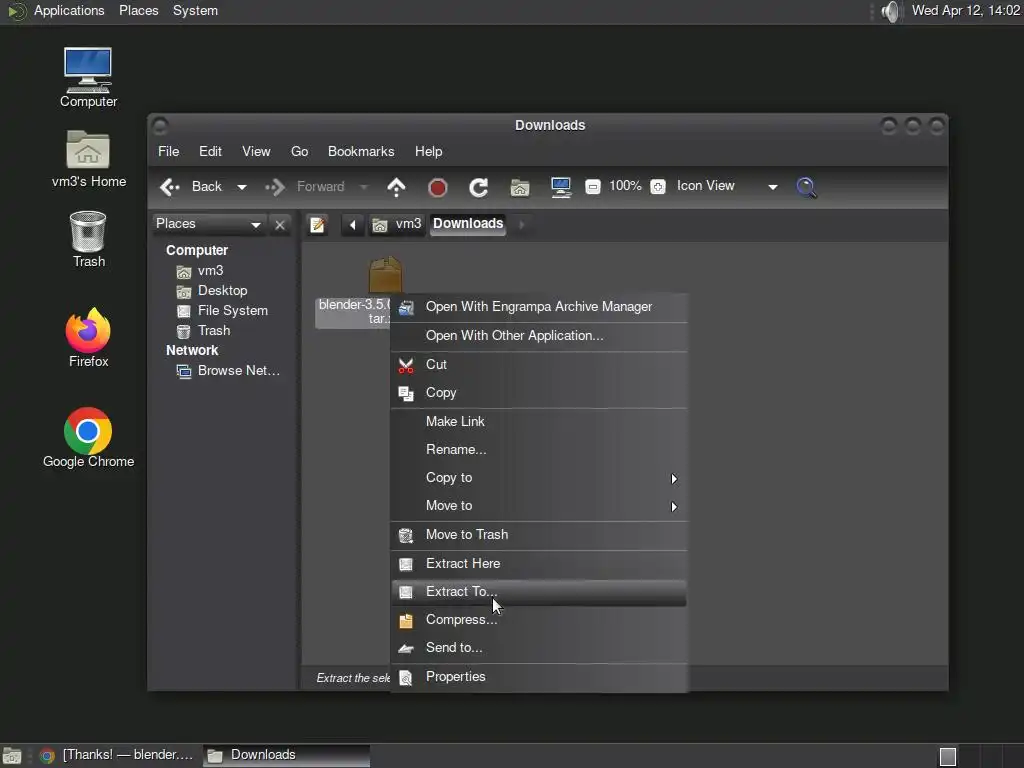Image resolution: width=1024 pixels, height=768 pixels.
Task: Open the File menu
Action: click(x=168, y=152)
